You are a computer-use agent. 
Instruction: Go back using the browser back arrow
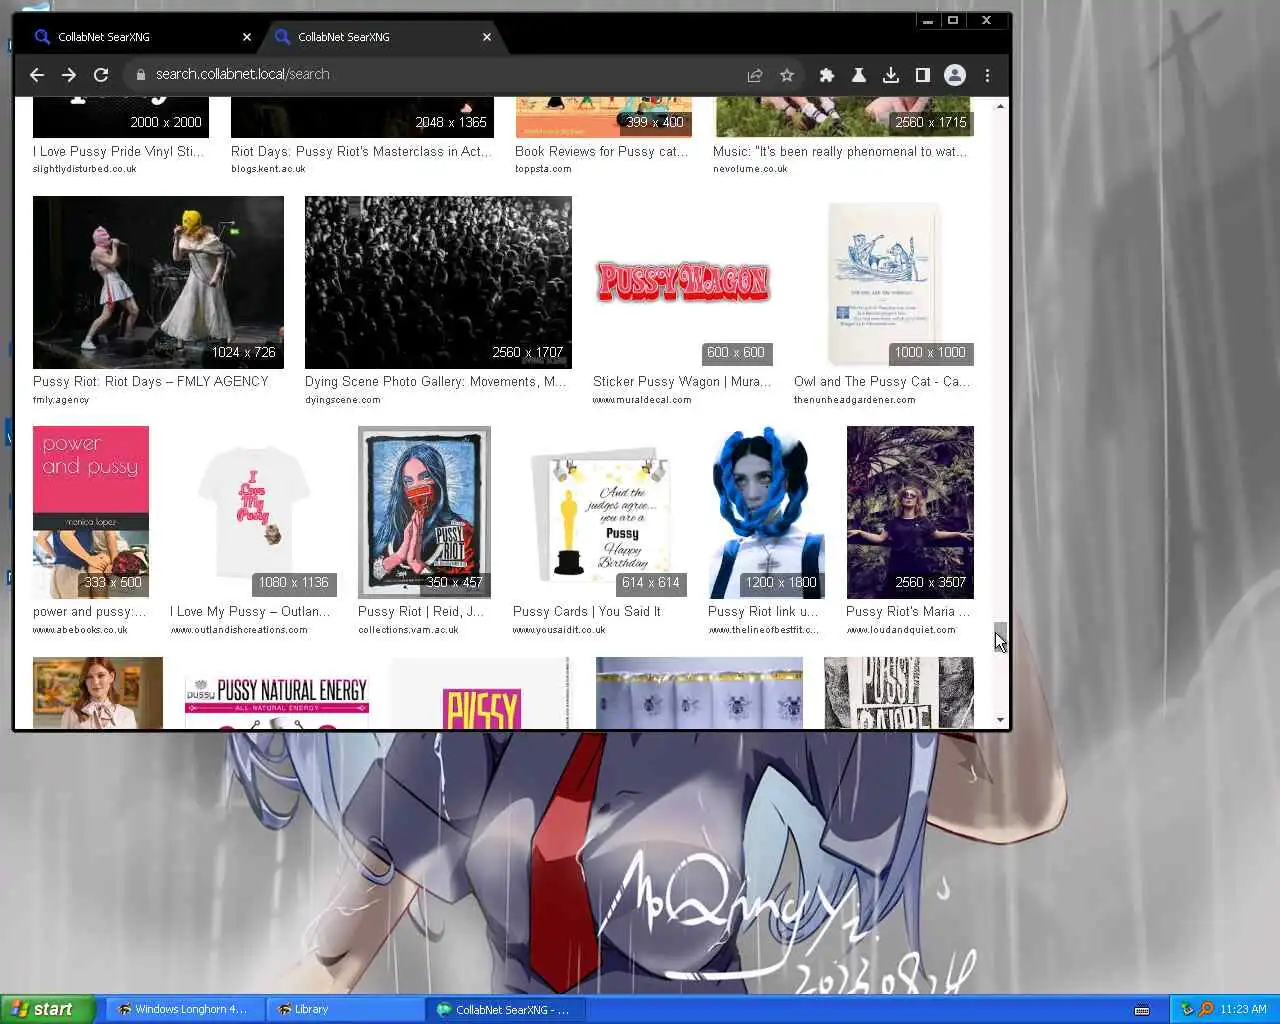(x=37, y=75)
